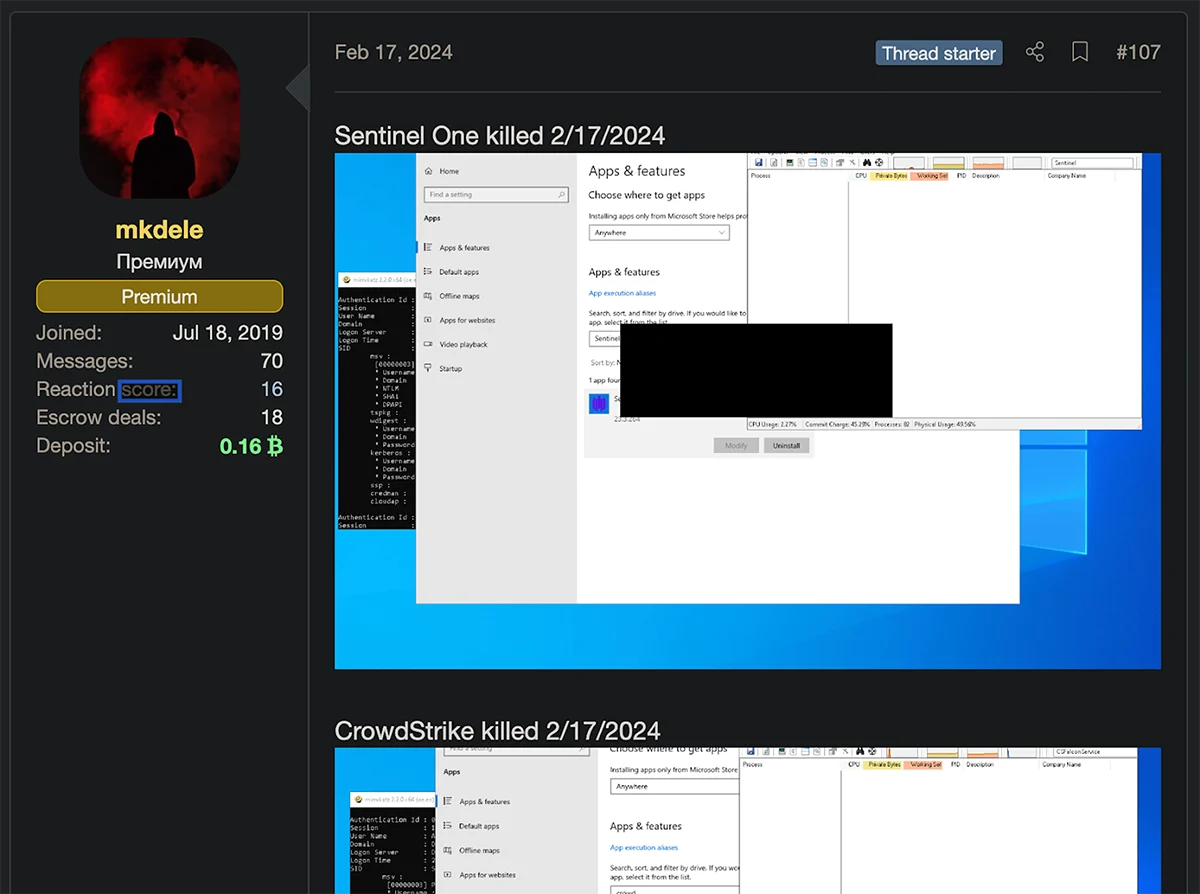
Task: Click the Deposit label in user stats
Action: [x=73, y=445]
